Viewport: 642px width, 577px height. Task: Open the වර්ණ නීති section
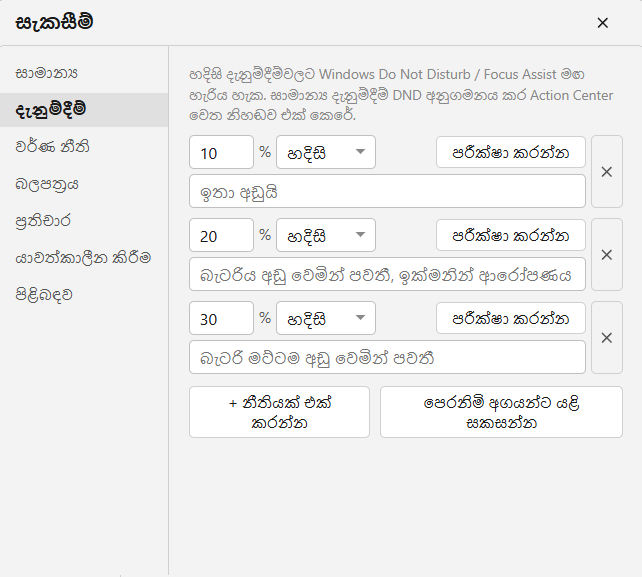tap(84, 147)
